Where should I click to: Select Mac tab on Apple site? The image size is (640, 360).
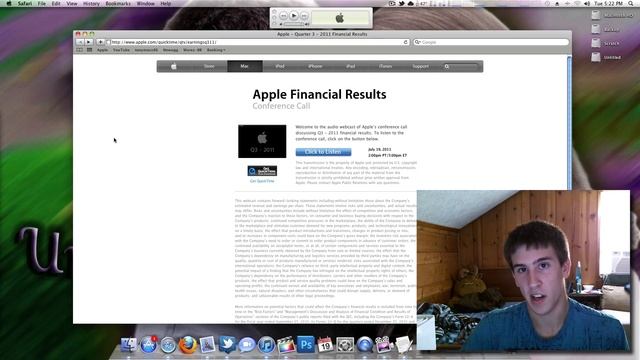coord(244,66)
